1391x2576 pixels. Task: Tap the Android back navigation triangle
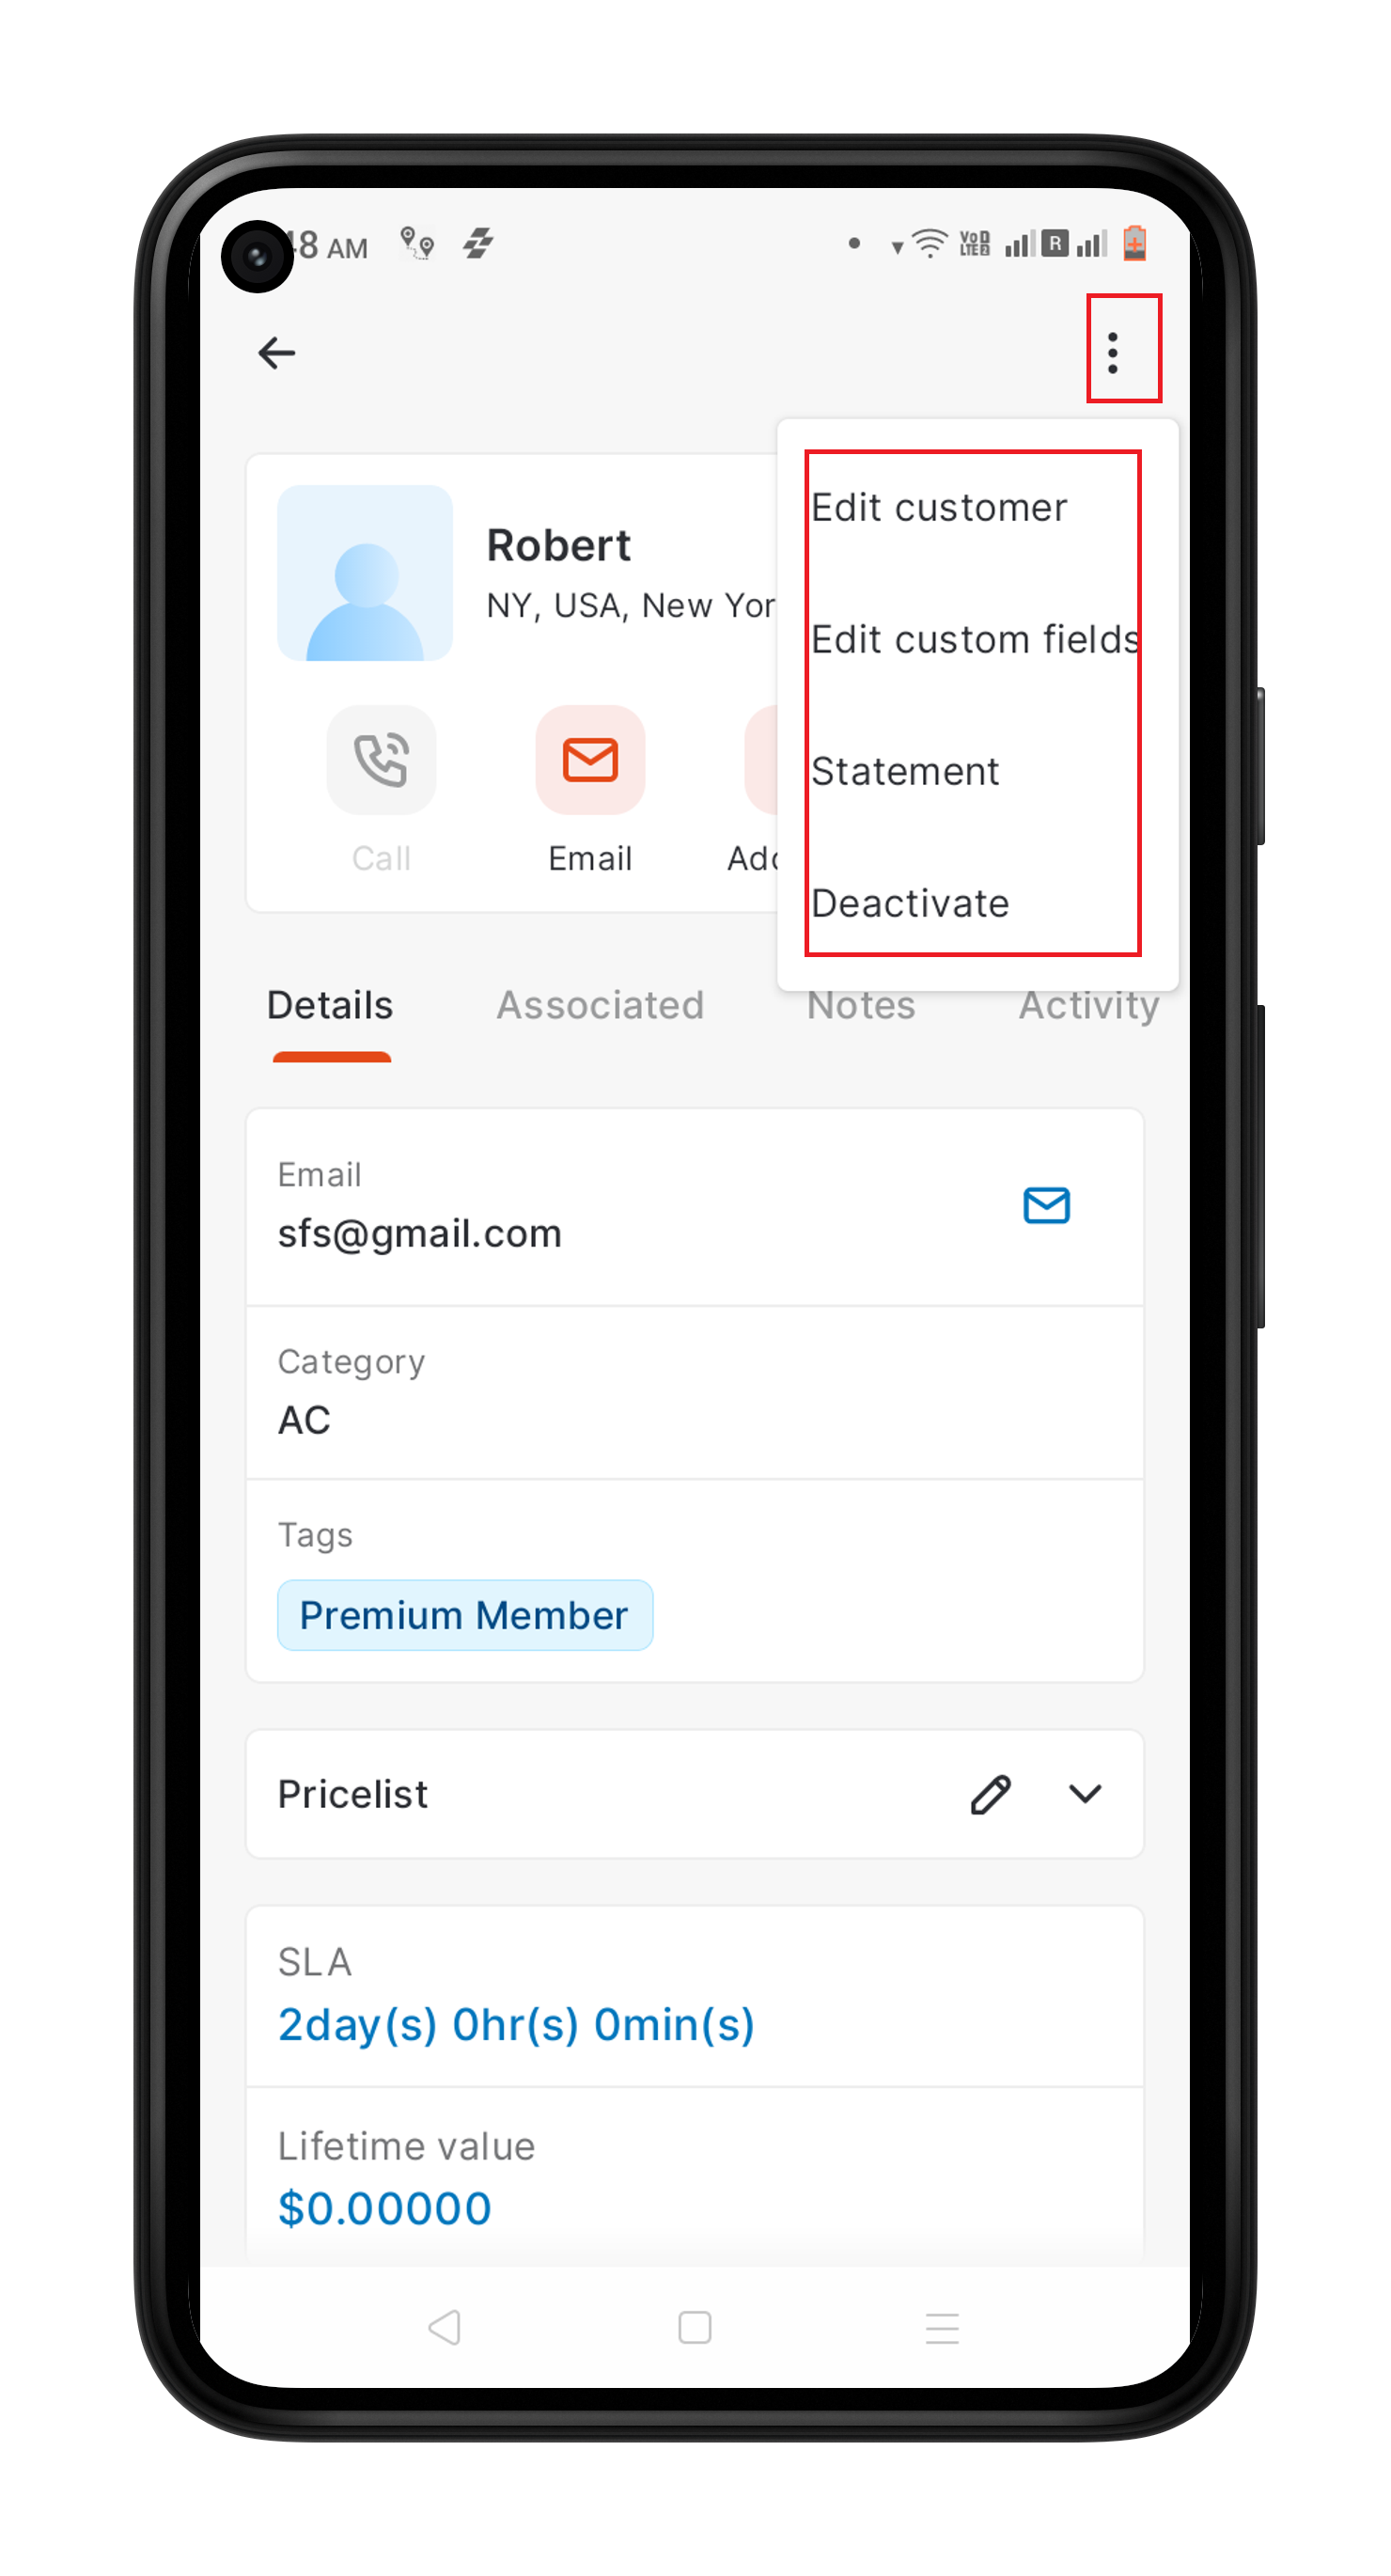444,2327
